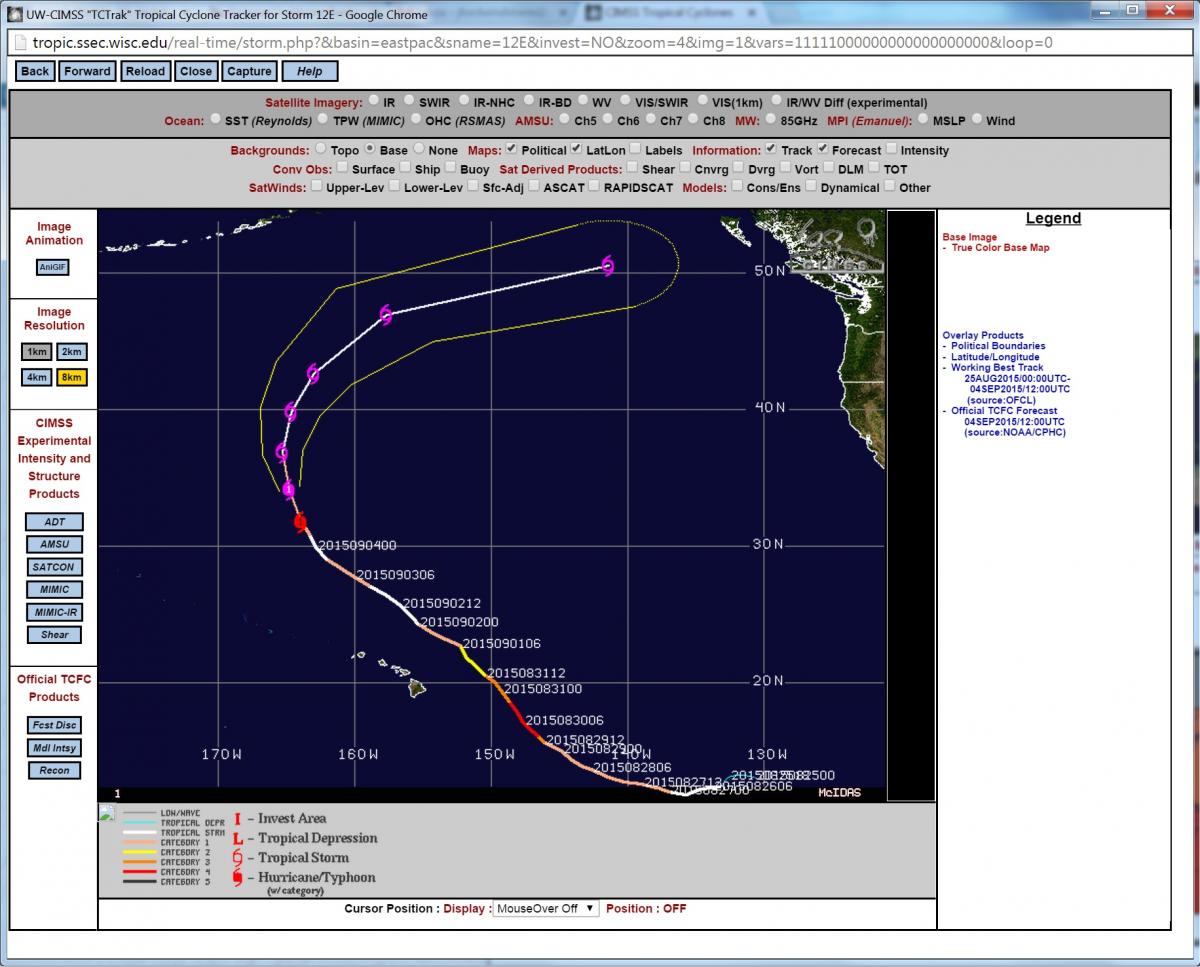Select AMSU Ch6 option
This screenshot has width=1200, height=967.
[607, 119]
